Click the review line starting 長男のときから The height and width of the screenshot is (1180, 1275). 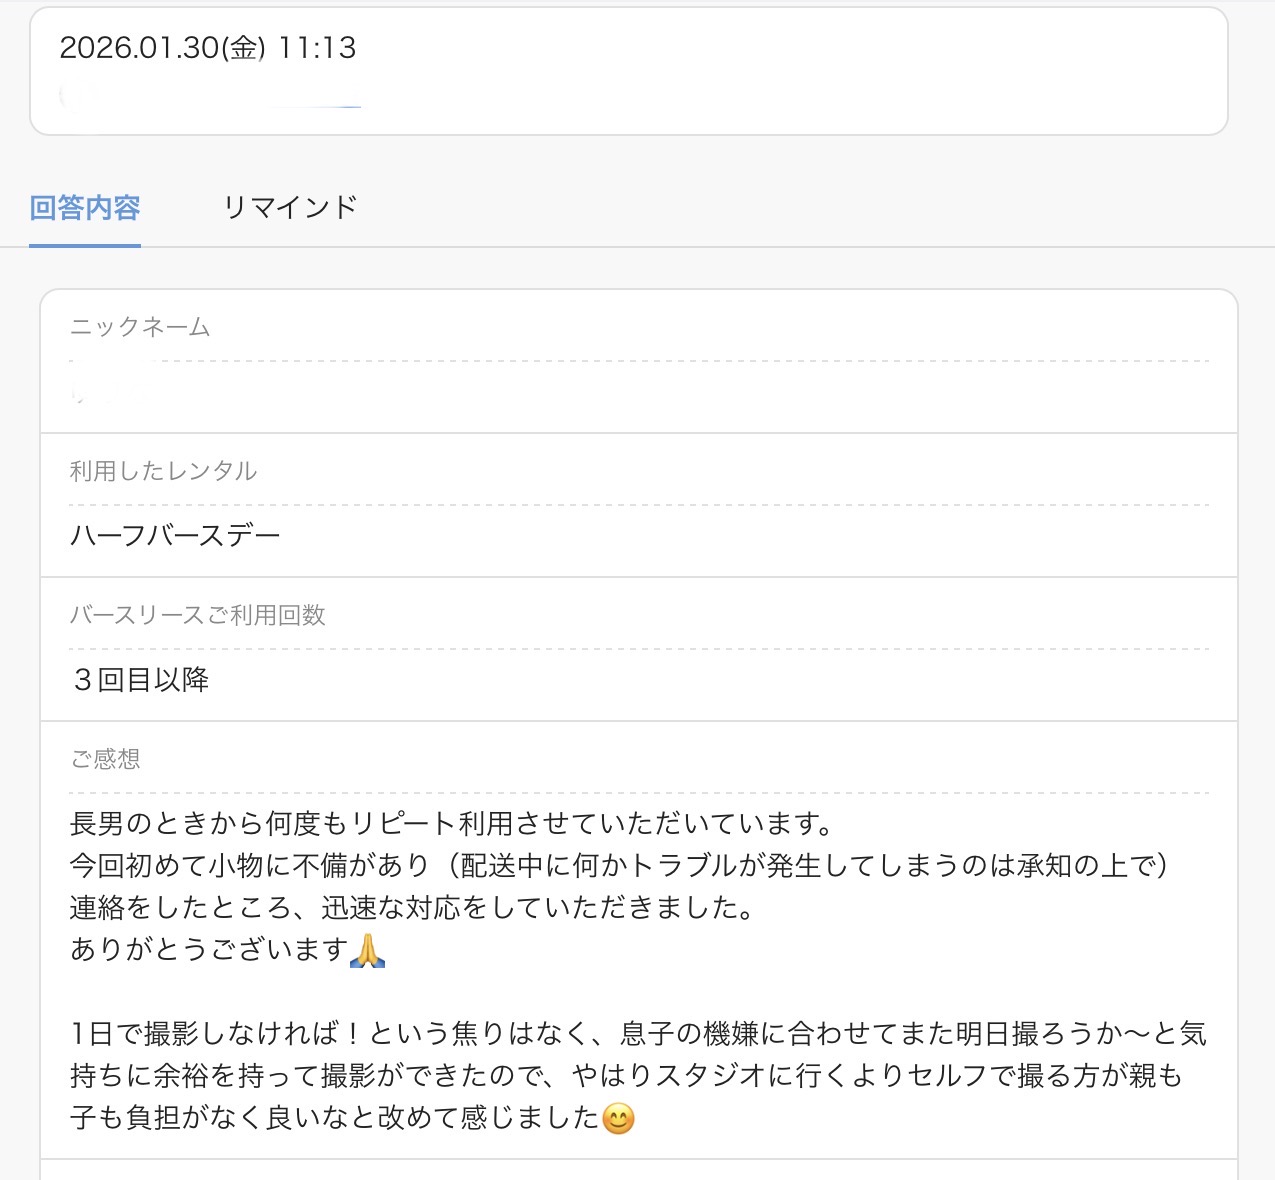point(452,824)
